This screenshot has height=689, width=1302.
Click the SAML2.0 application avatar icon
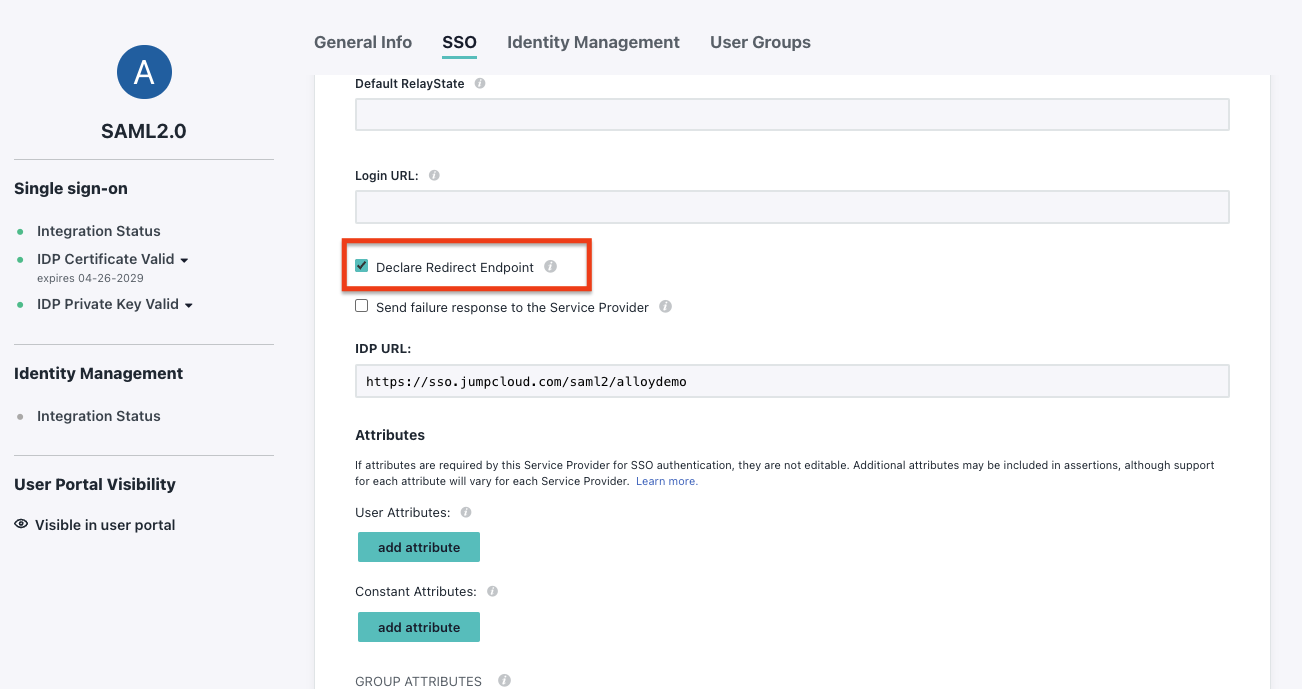tap(144, 71)
